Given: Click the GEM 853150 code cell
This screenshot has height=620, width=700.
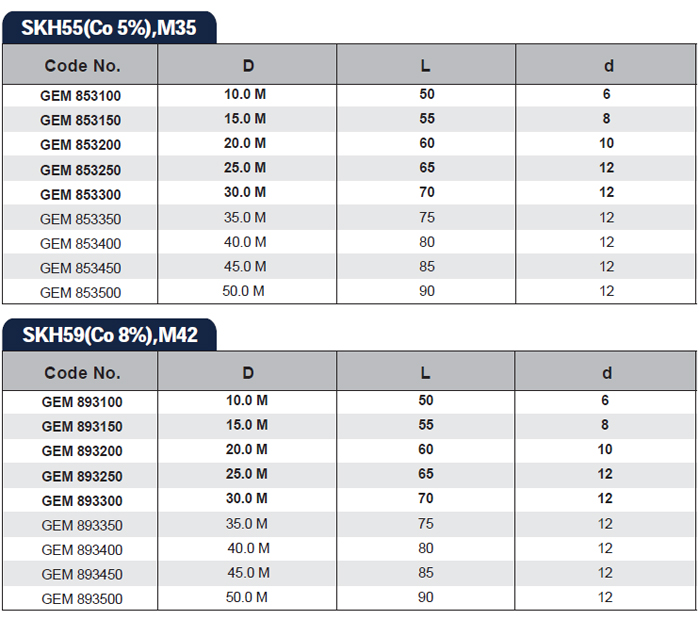Looking at the screenshot, I should click(x=82, y=120).
